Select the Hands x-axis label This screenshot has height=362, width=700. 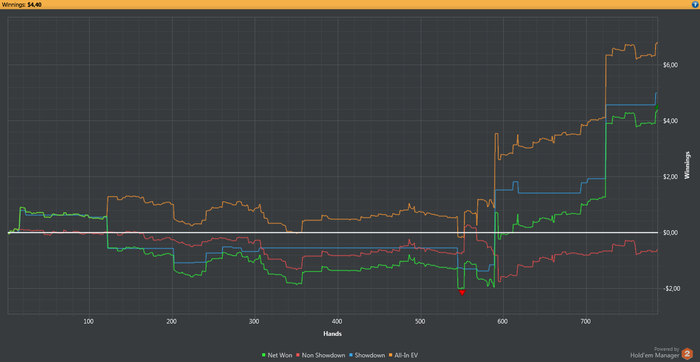pos(332,333)
